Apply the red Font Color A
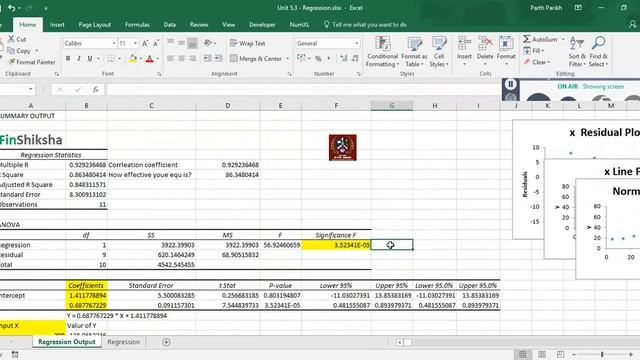640x360 pixels. tap(149, 59)
